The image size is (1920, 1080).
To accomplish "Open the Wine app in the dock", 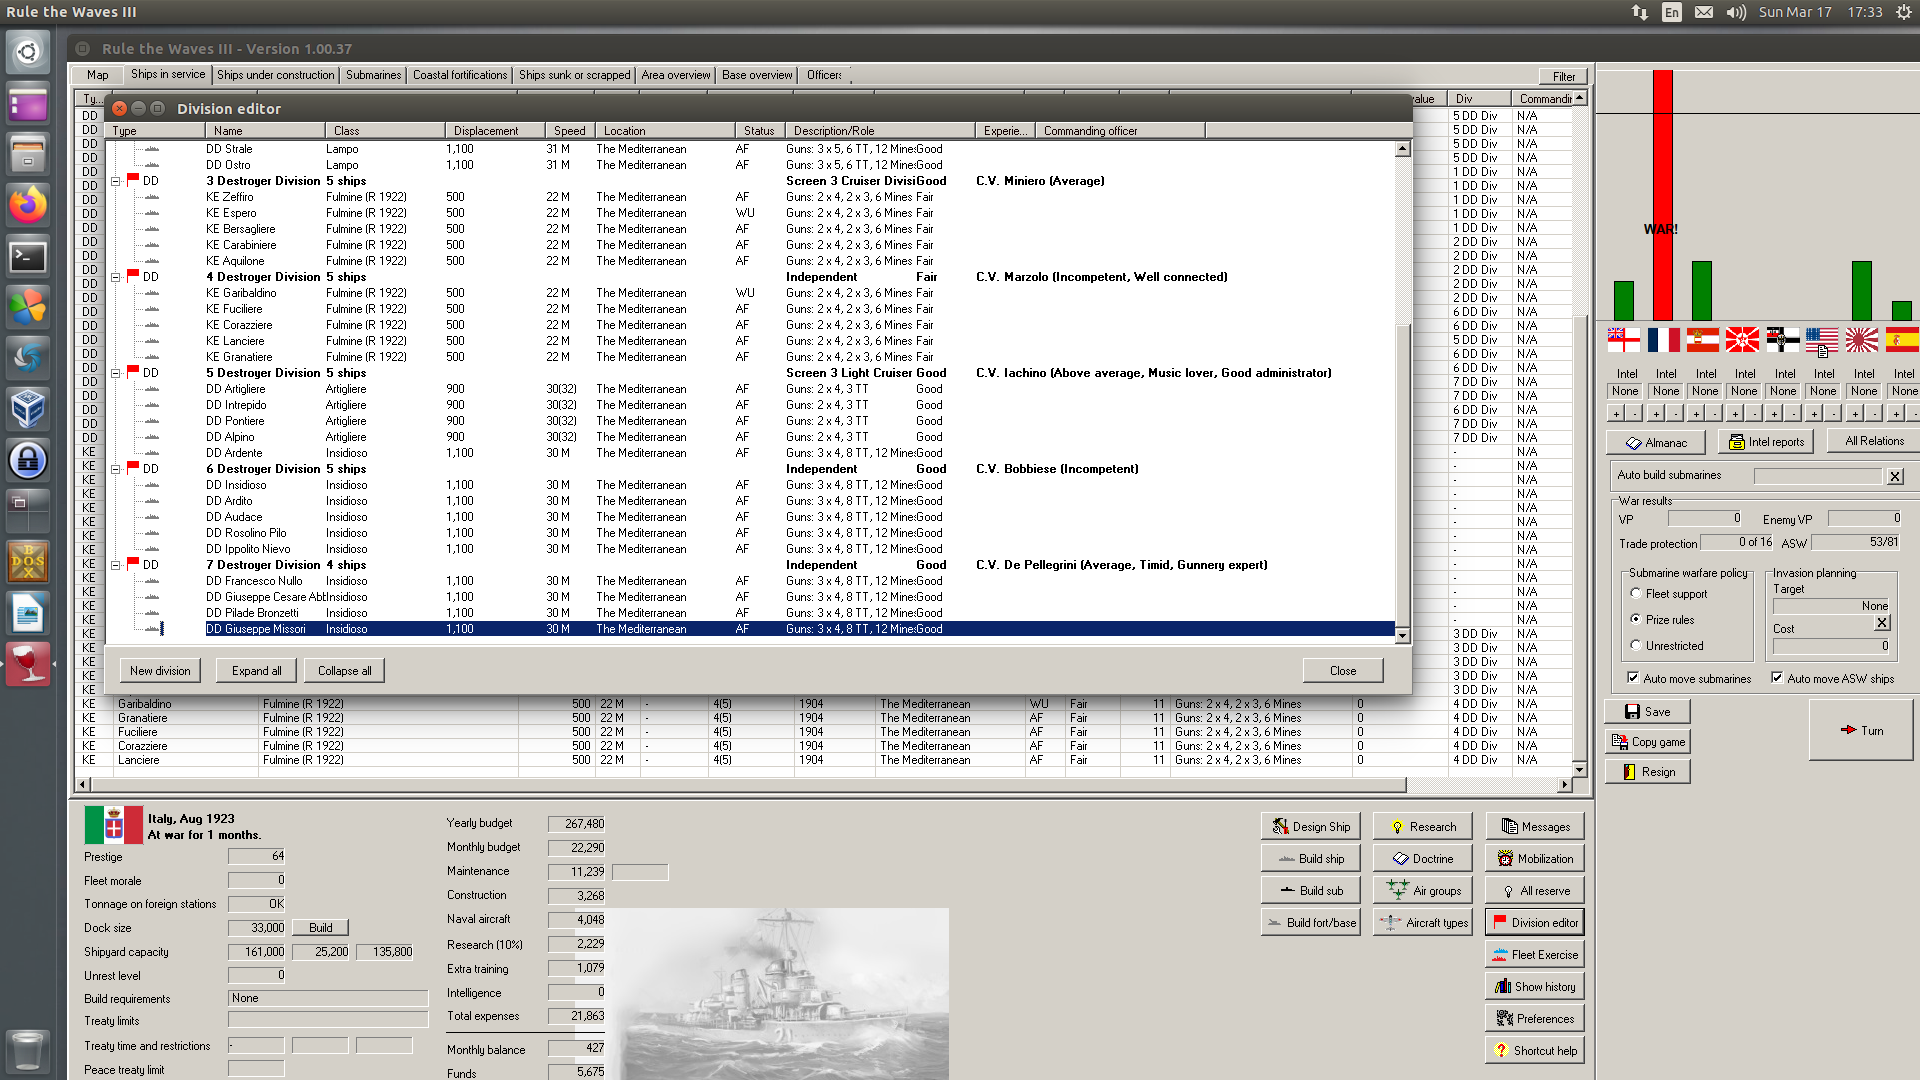I will (x=28, y=664).
